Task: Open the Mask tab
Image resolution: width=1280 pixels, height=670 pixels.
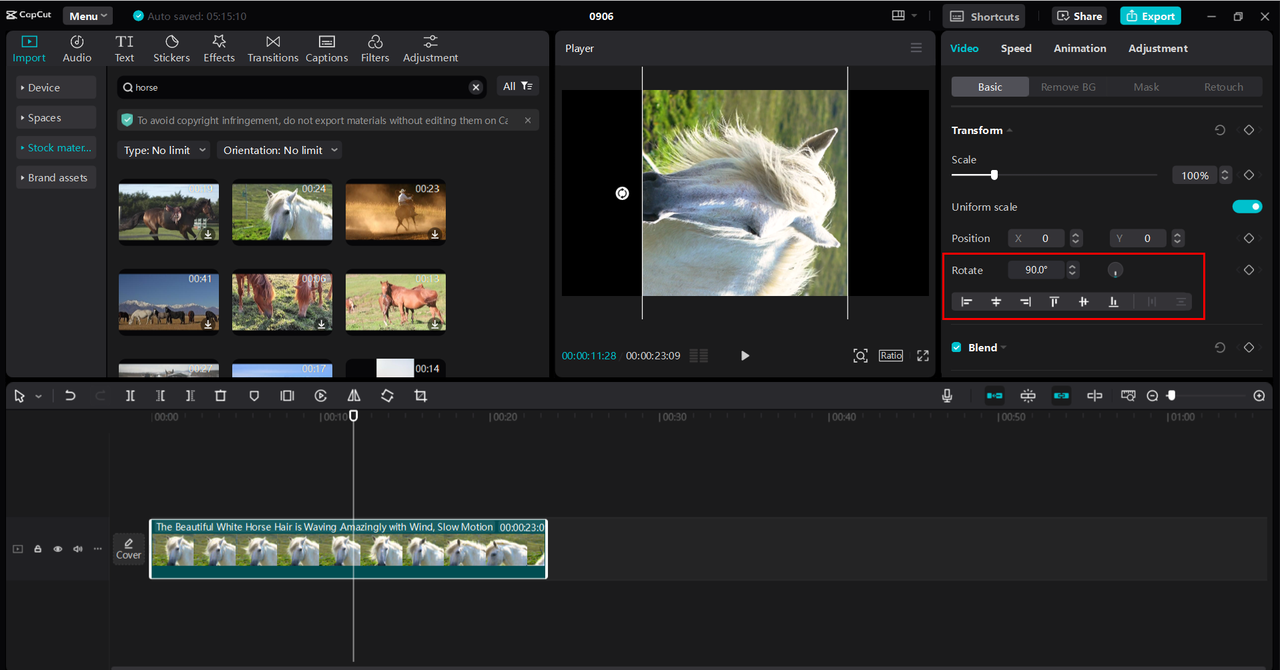Action: pos(1146,87)
